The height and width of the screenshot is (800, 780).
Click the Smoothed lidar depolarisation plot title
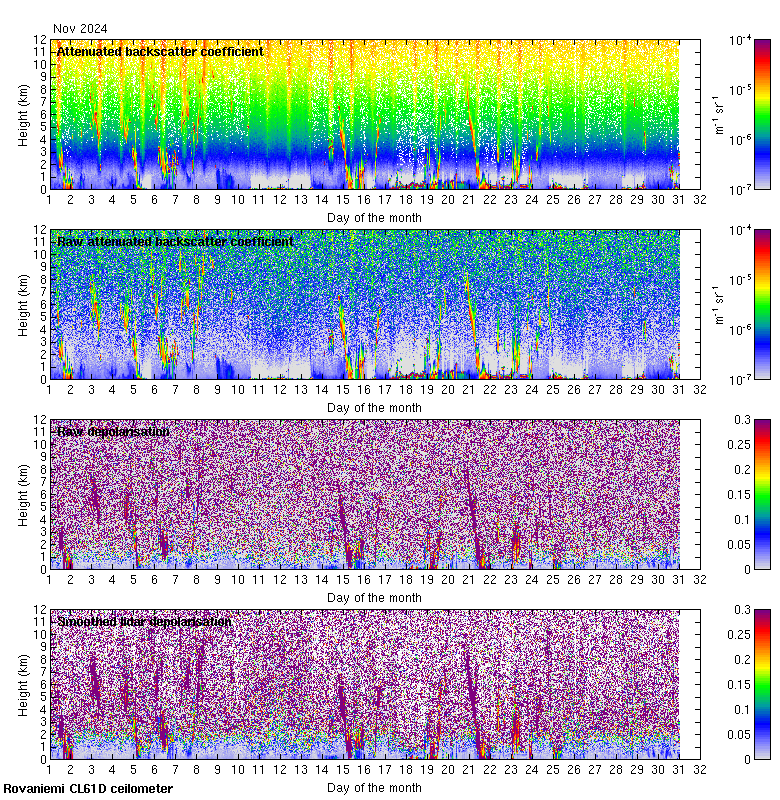tap(144, 622)
